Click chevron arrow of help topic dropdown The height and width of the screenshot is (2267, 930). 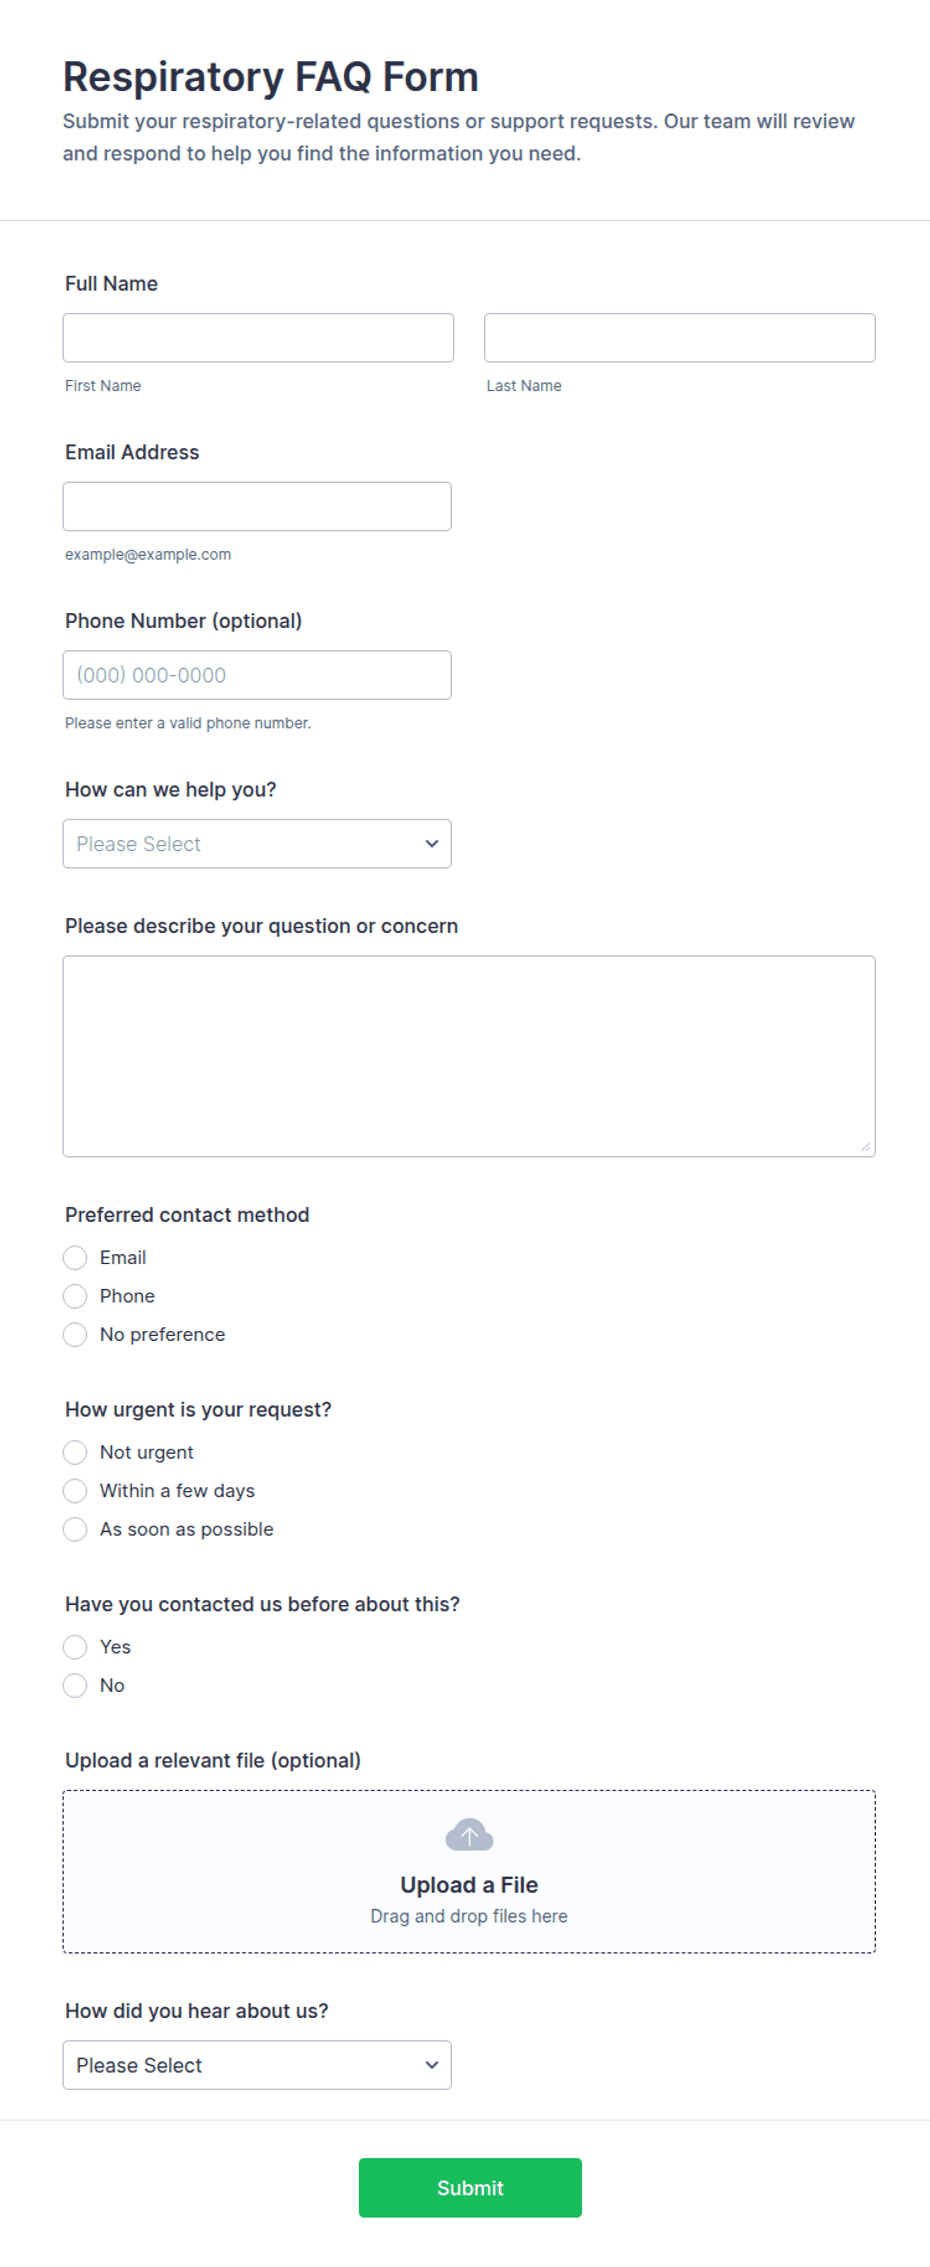click(x=432, y=844)
